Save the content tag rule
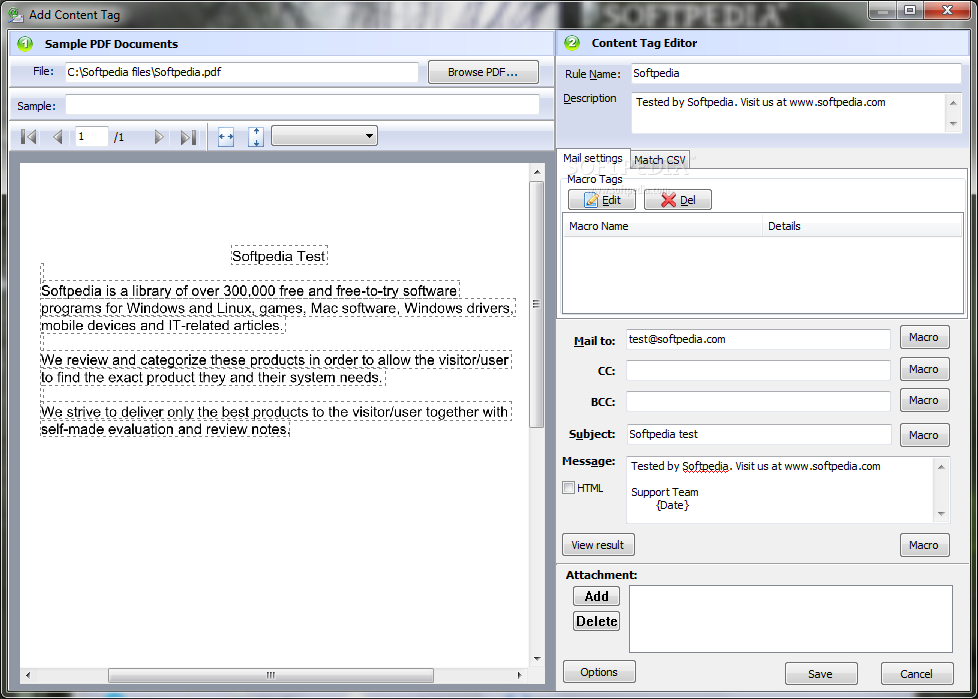 click(x=821, y=674)
